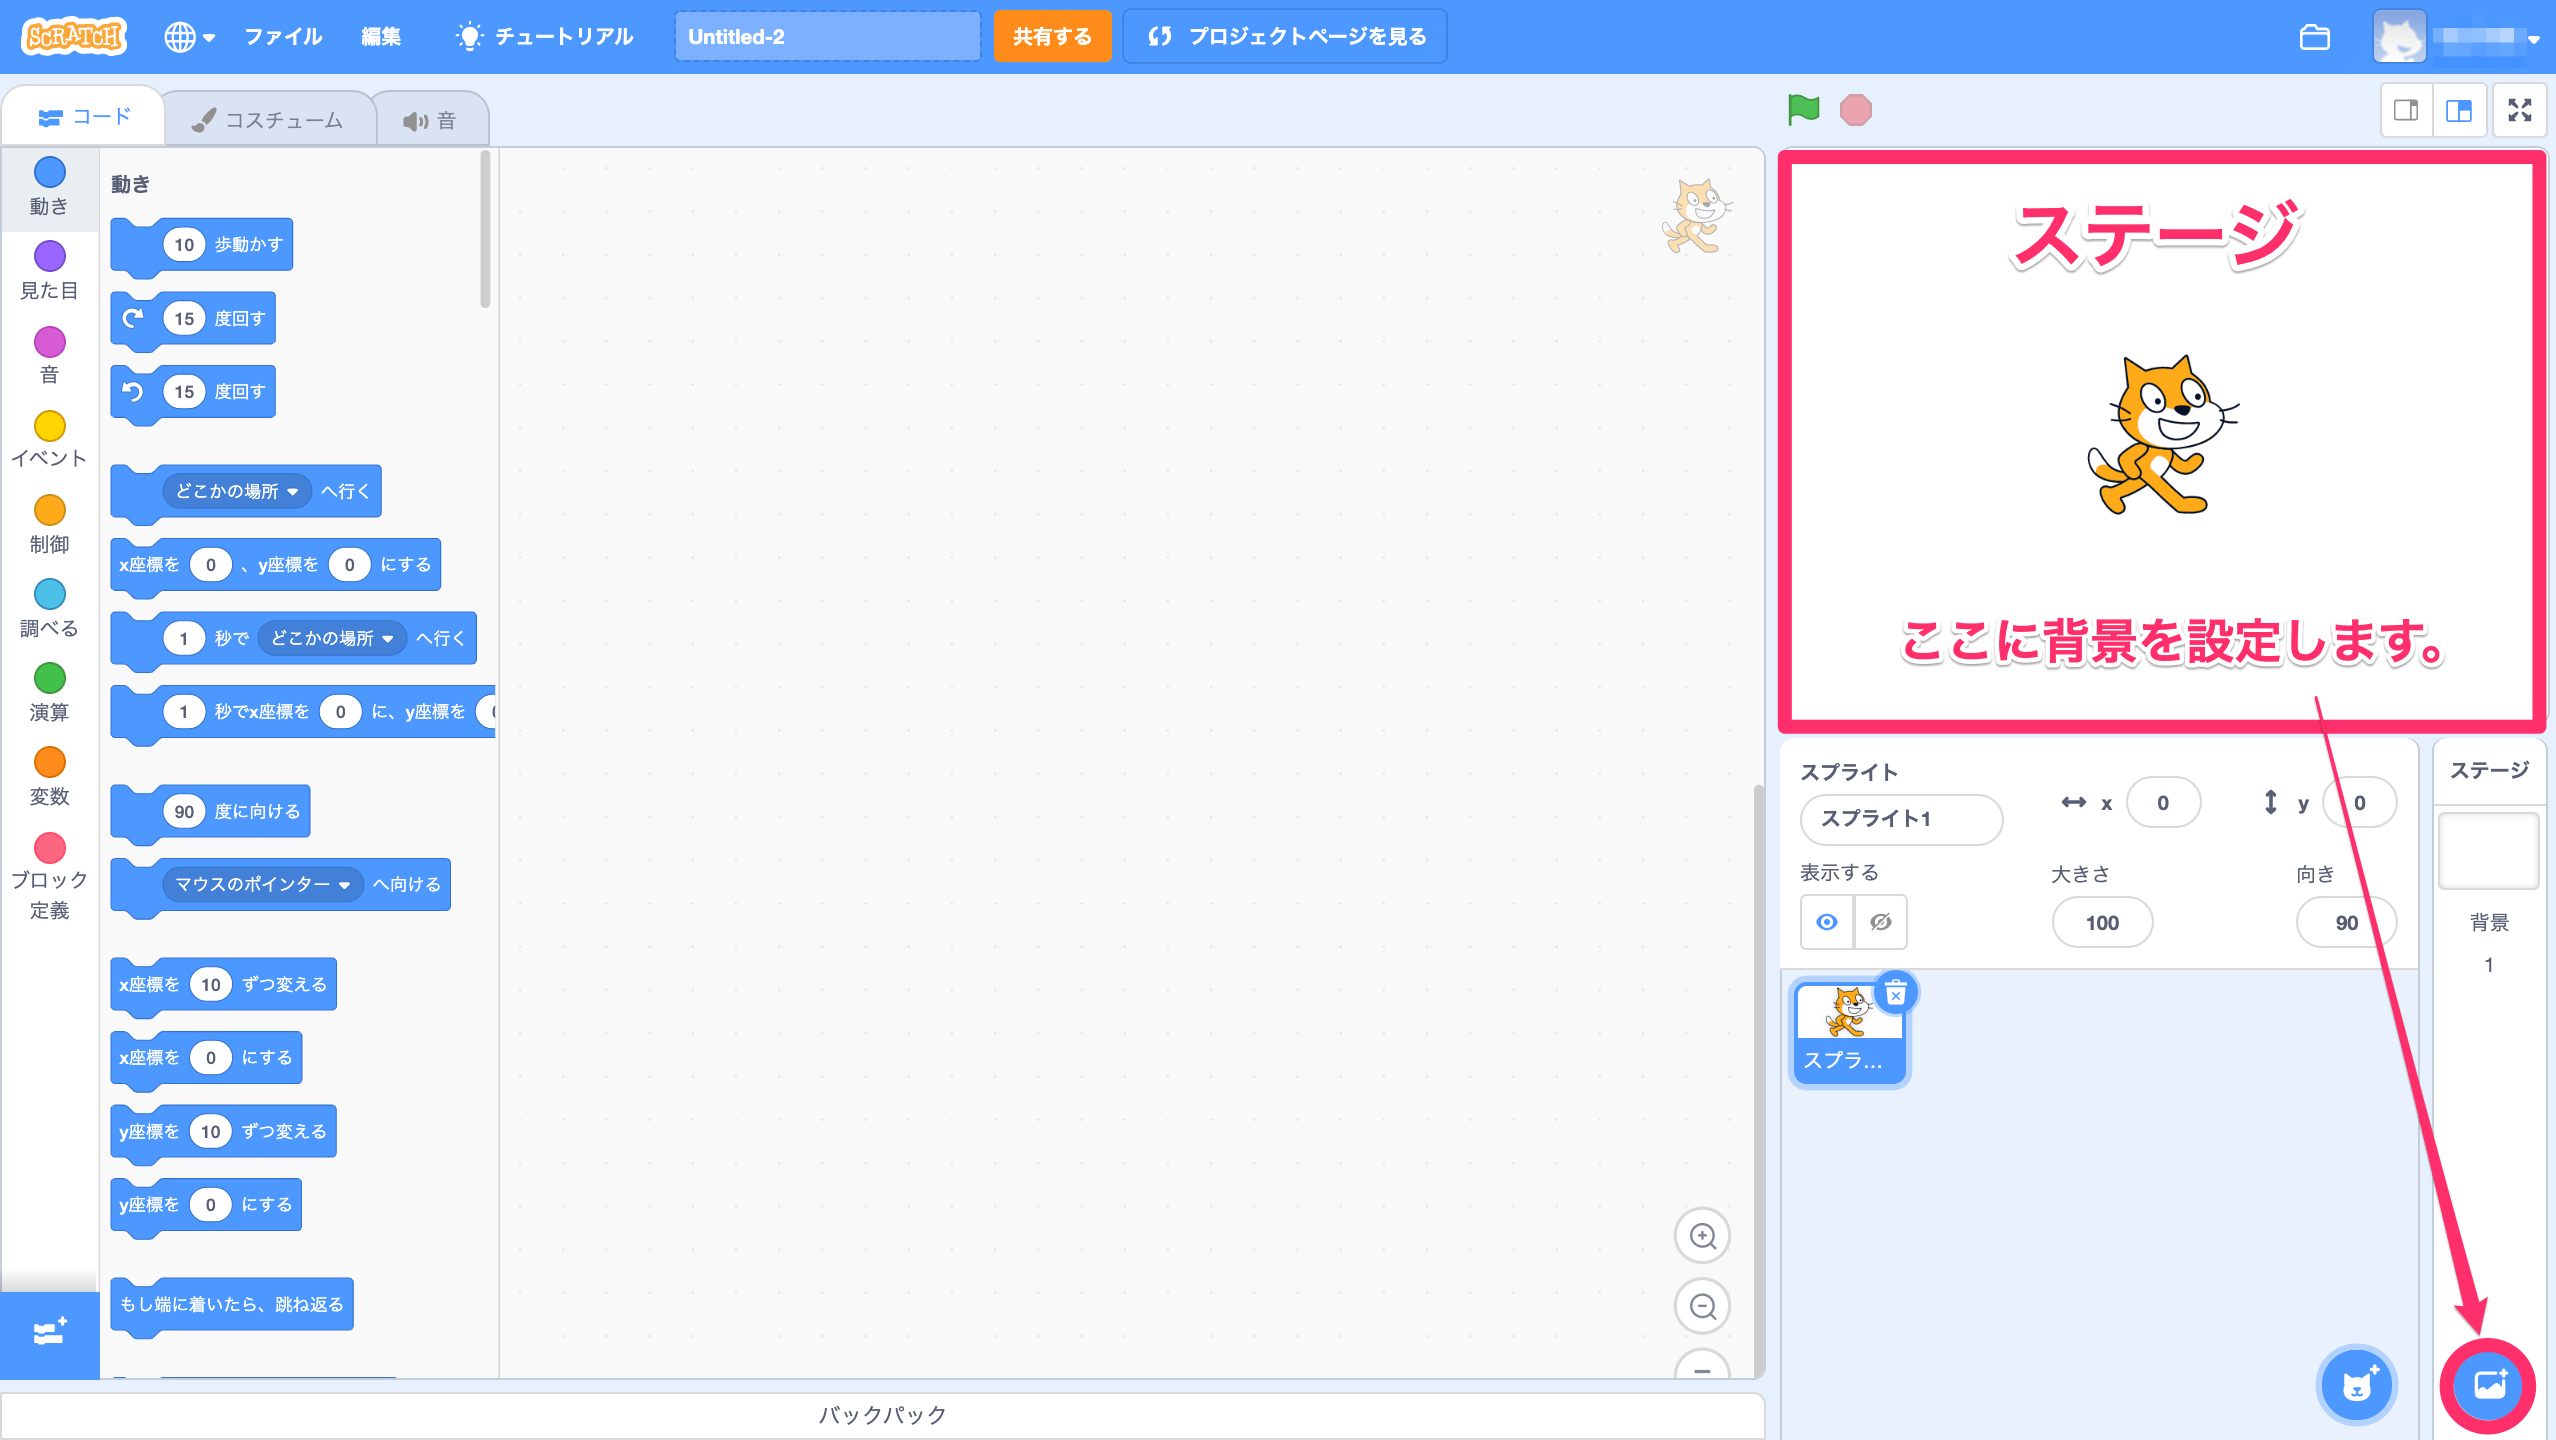The image size is (2556, 1440).
Task: Click the green flag to run
Action: coord(1803,109)
